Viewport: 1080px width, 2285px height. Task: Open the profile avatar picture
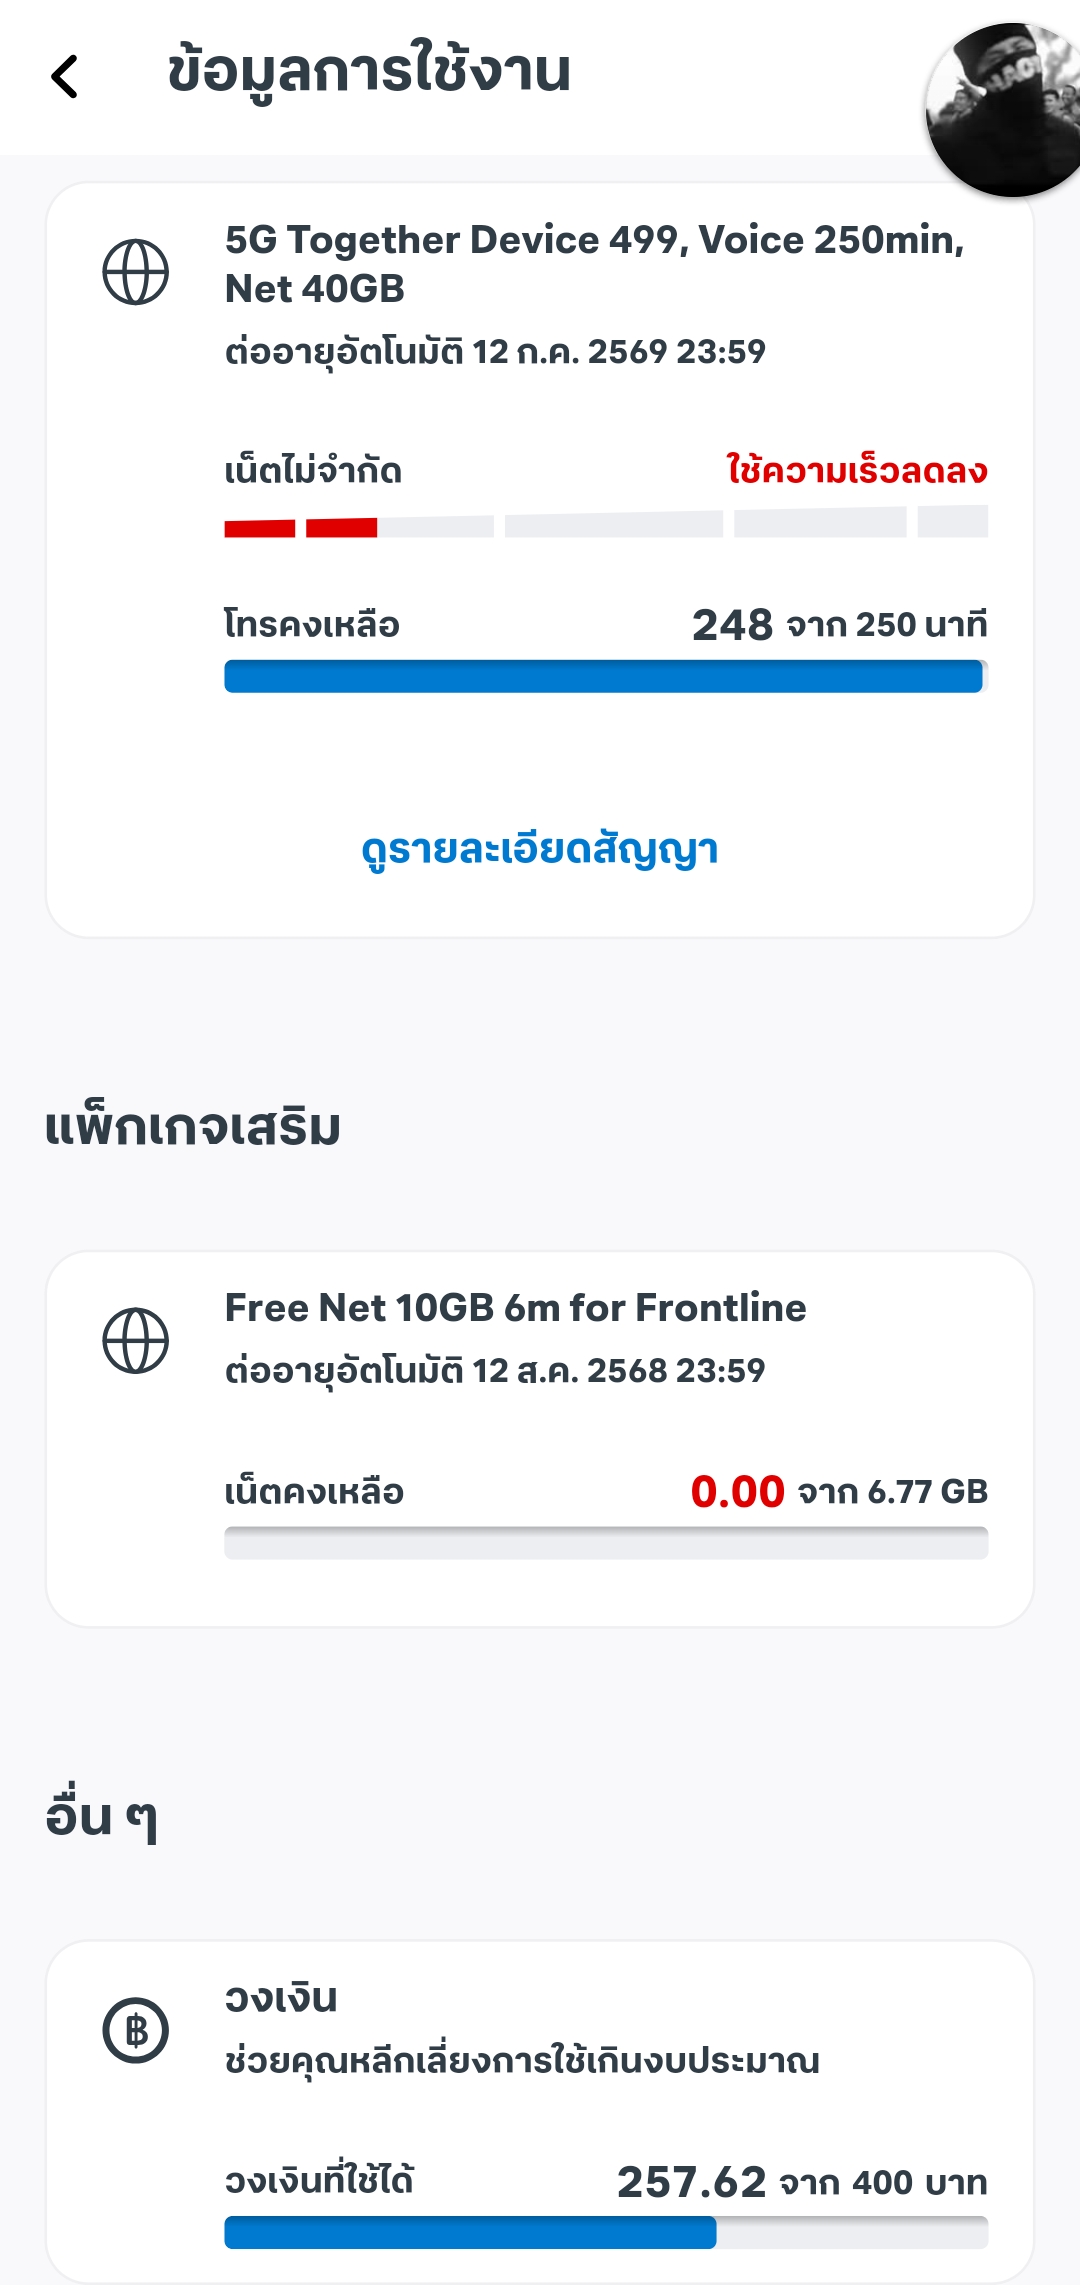coord(1005,108)
